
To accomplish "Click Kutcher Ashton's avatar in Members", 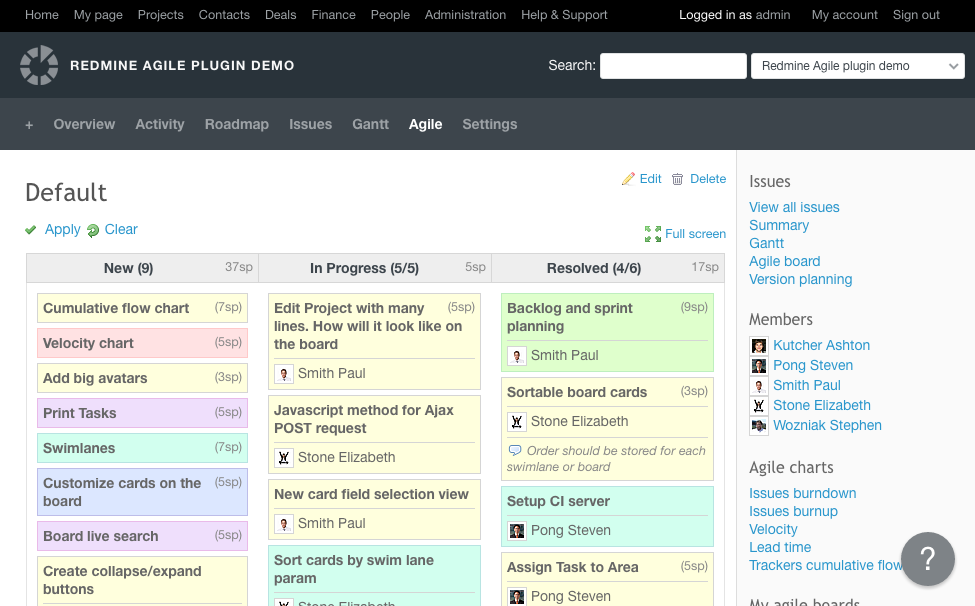I will [759, 346].
